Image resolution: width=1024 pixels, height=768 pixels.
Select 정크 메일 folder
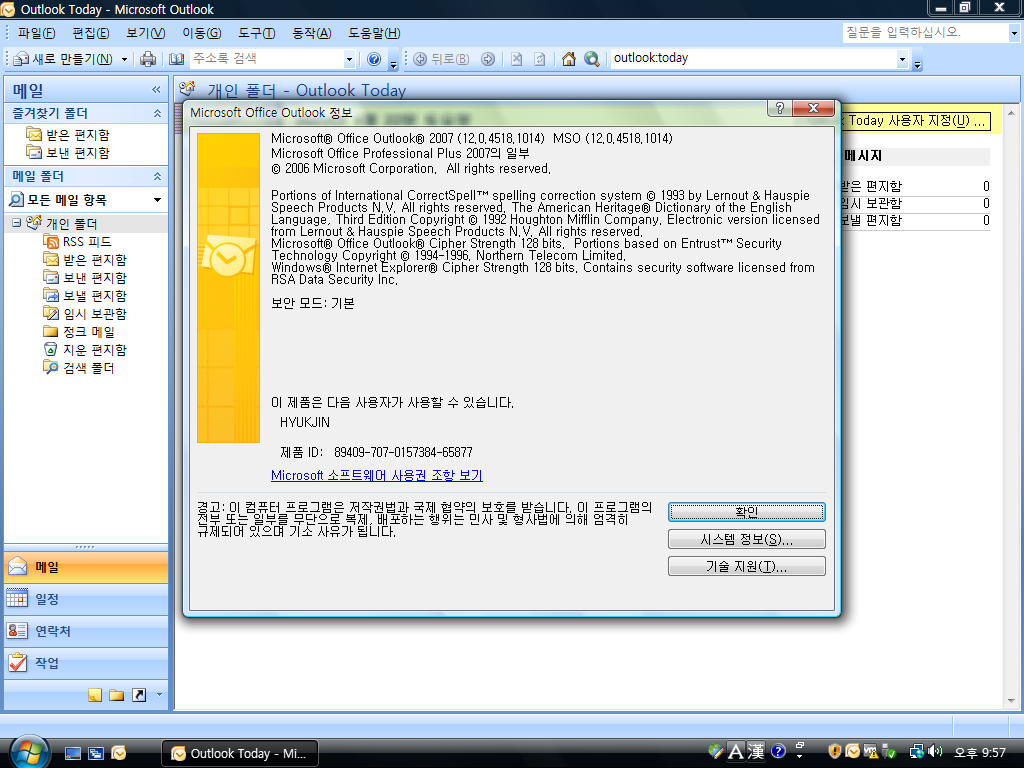point(79,332)
